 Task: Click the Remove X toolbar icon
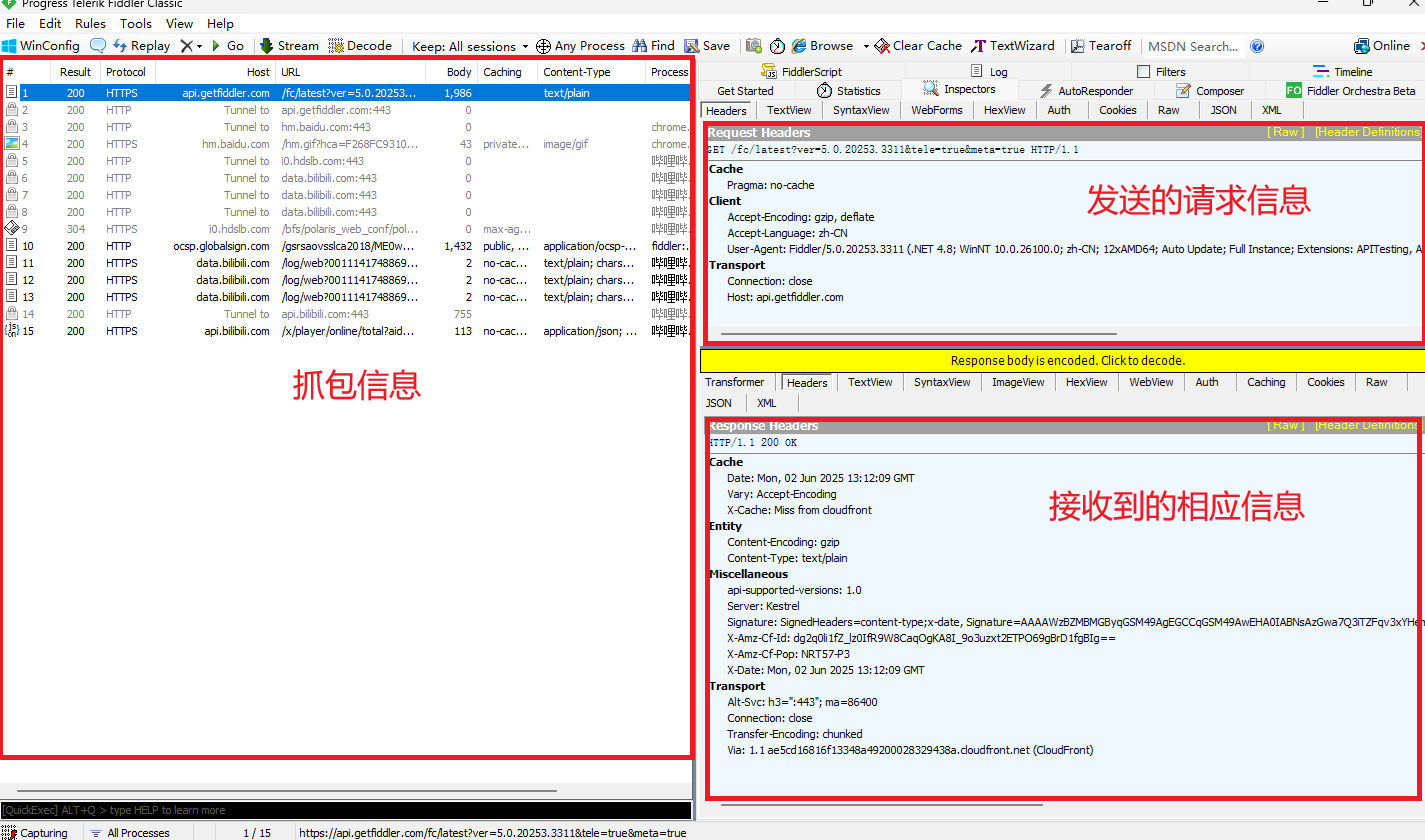185,46
